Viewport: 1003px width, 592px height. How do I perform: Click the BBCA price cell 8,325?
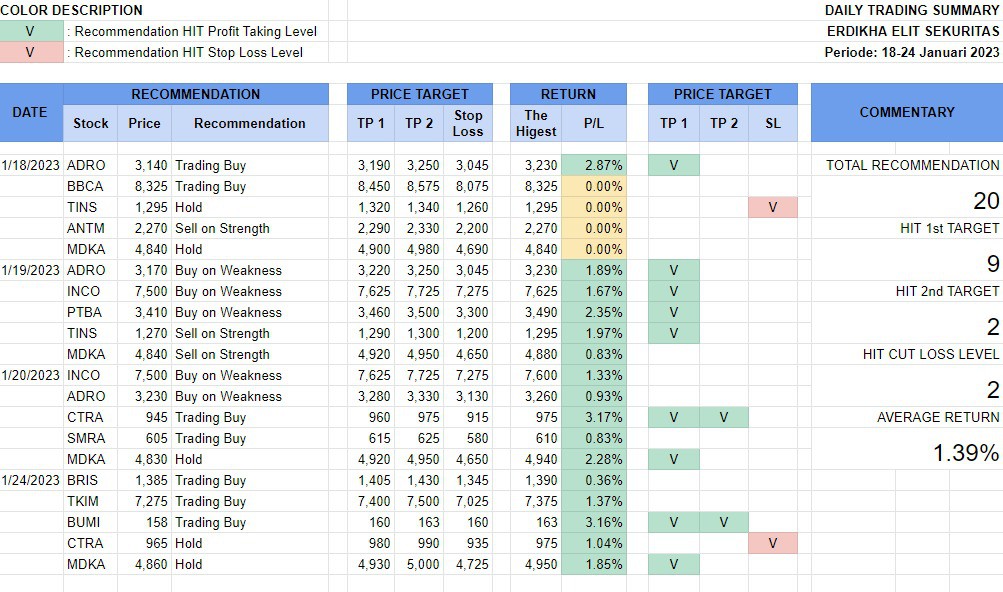point(143,186)
